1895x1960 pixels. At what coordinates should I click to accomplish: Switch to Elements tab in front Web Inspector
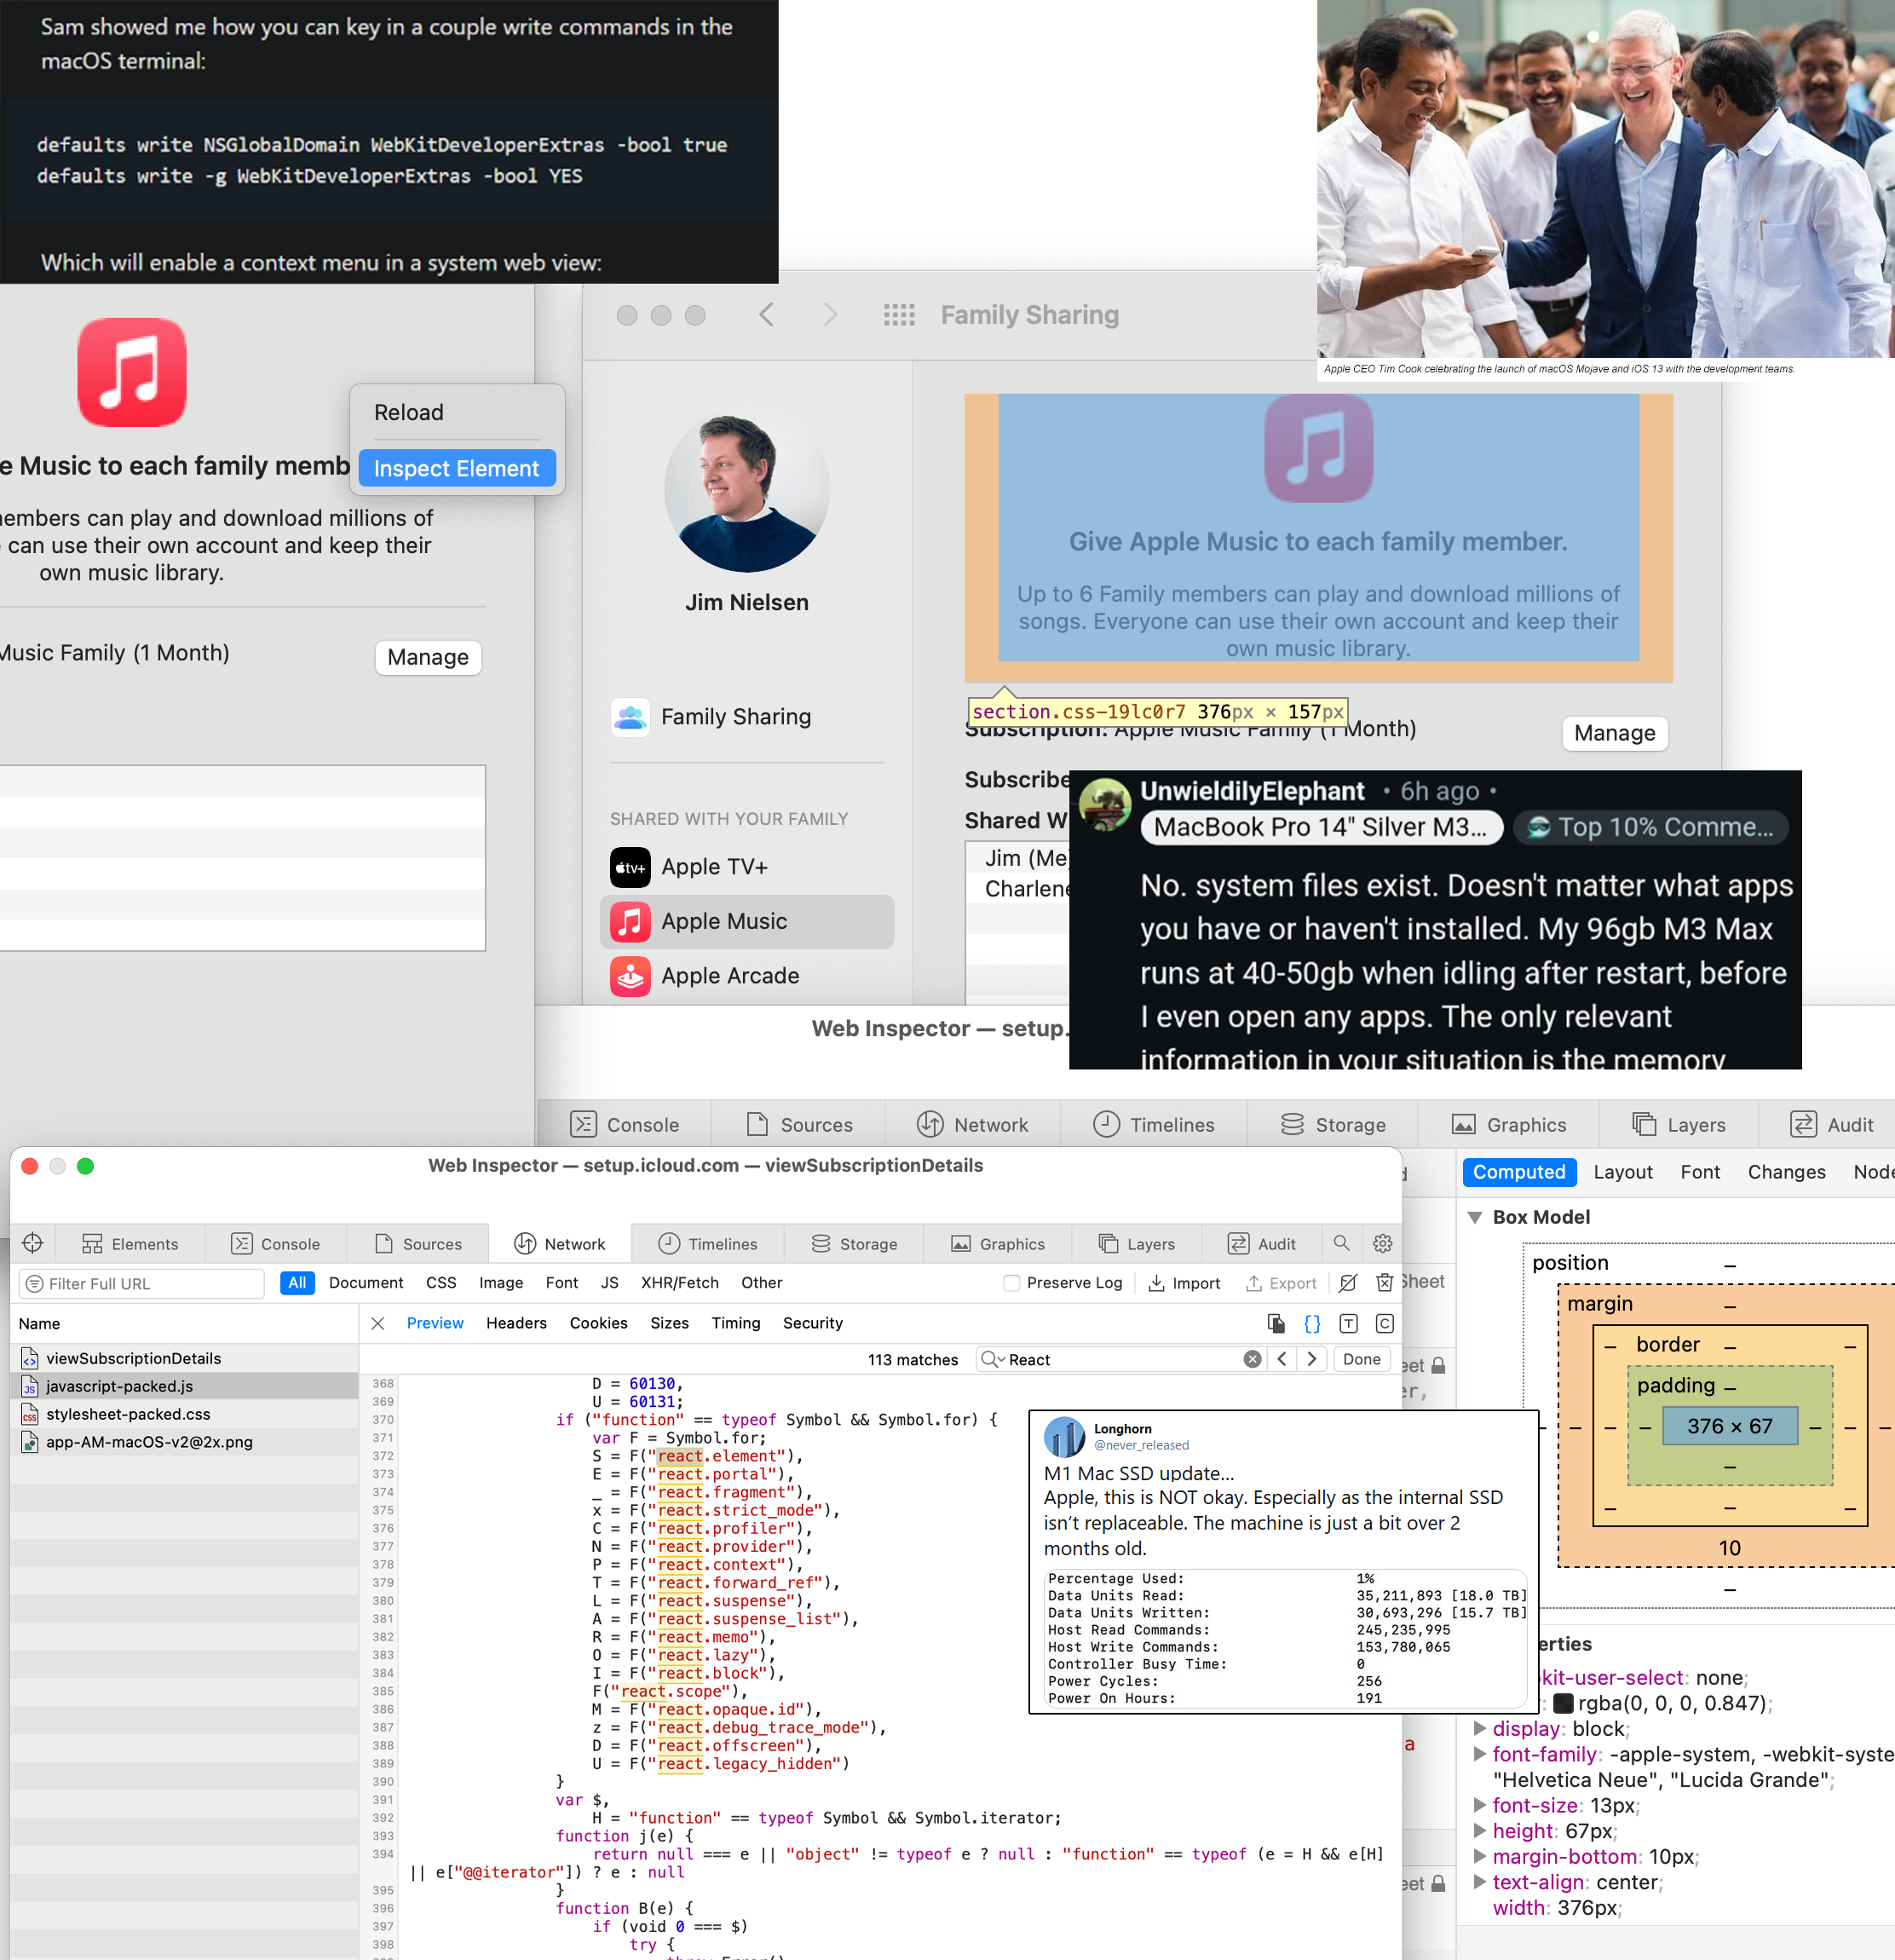coord(130,1243)
